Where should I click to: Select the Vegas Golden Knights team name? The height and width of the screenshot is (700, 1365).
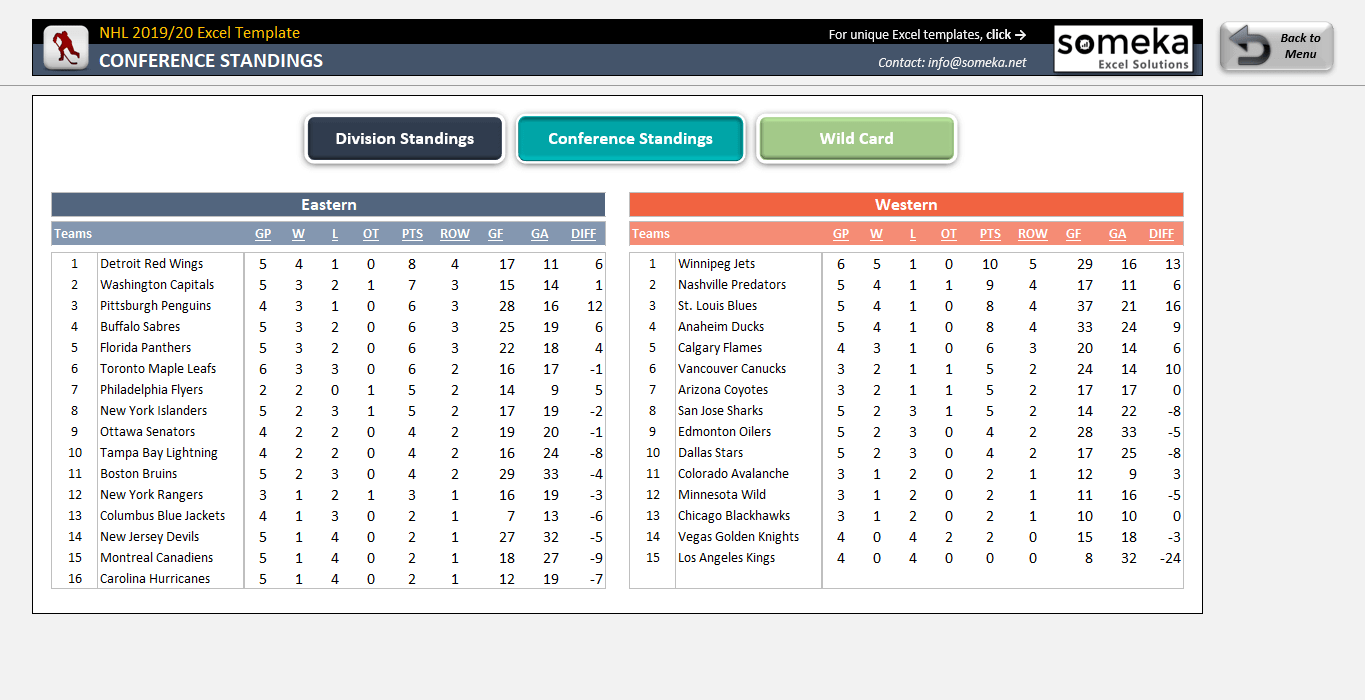coord(739,537)
